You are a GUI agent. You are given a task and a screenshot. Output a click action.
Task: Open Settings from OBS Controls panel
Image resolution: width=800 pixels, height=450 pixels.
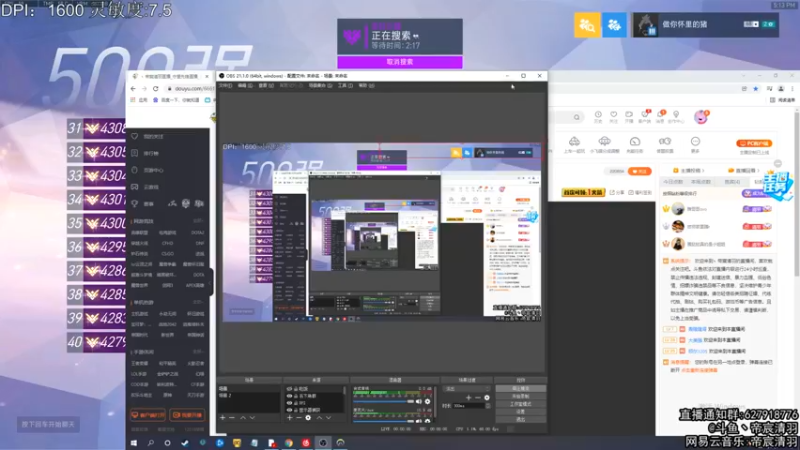click(520, 412)
